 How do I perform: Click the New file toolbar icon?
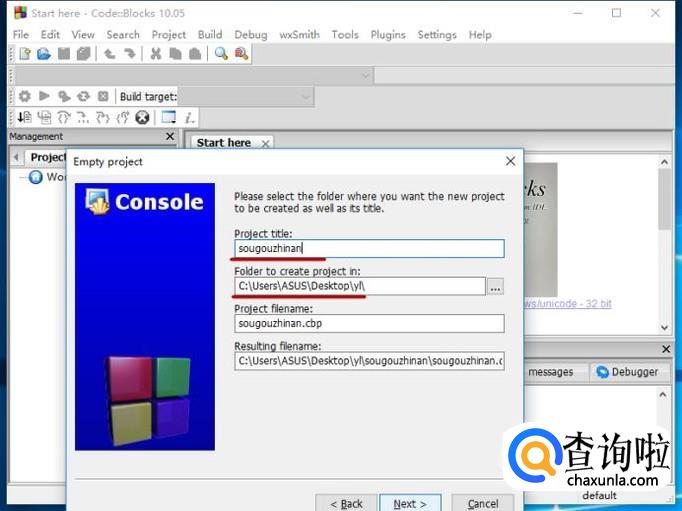coord(25,54)
